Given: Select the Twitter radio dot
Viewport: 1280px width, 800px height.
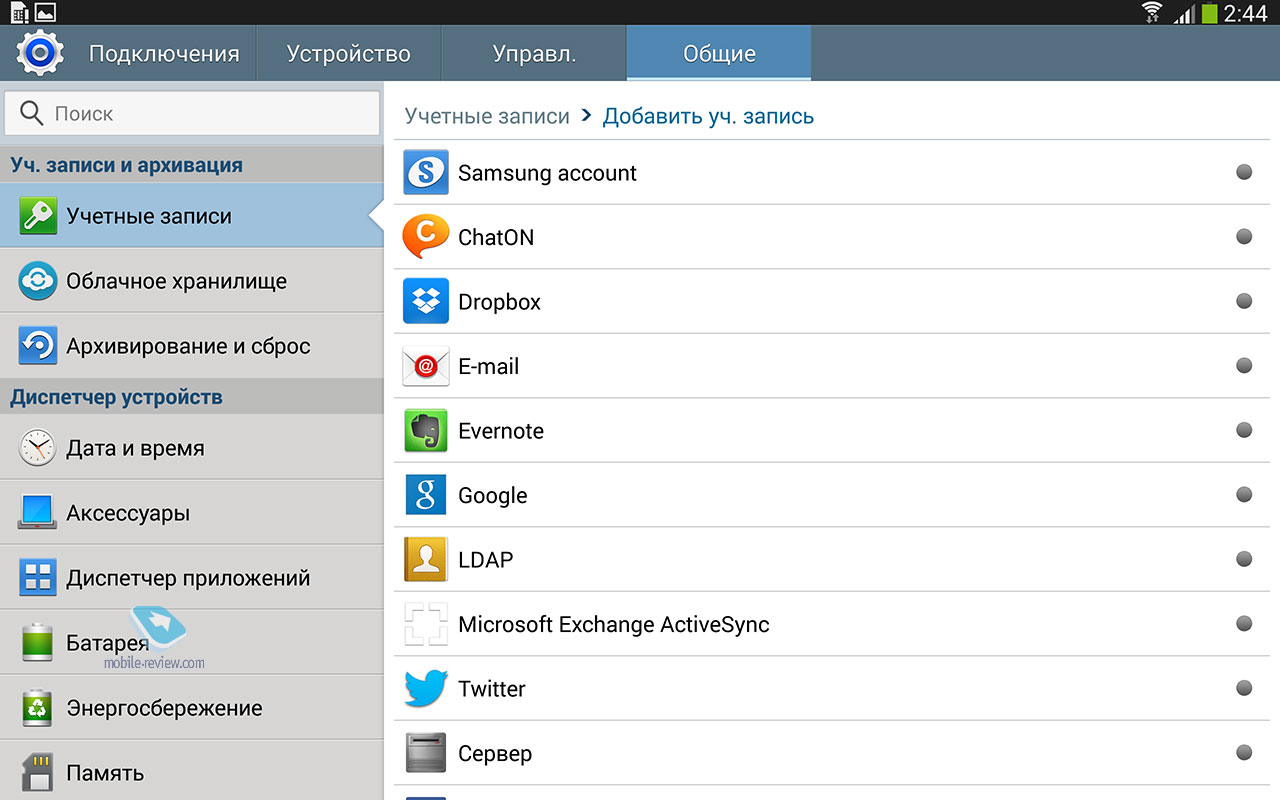Looking at the screenshot, I should 1244,688.
